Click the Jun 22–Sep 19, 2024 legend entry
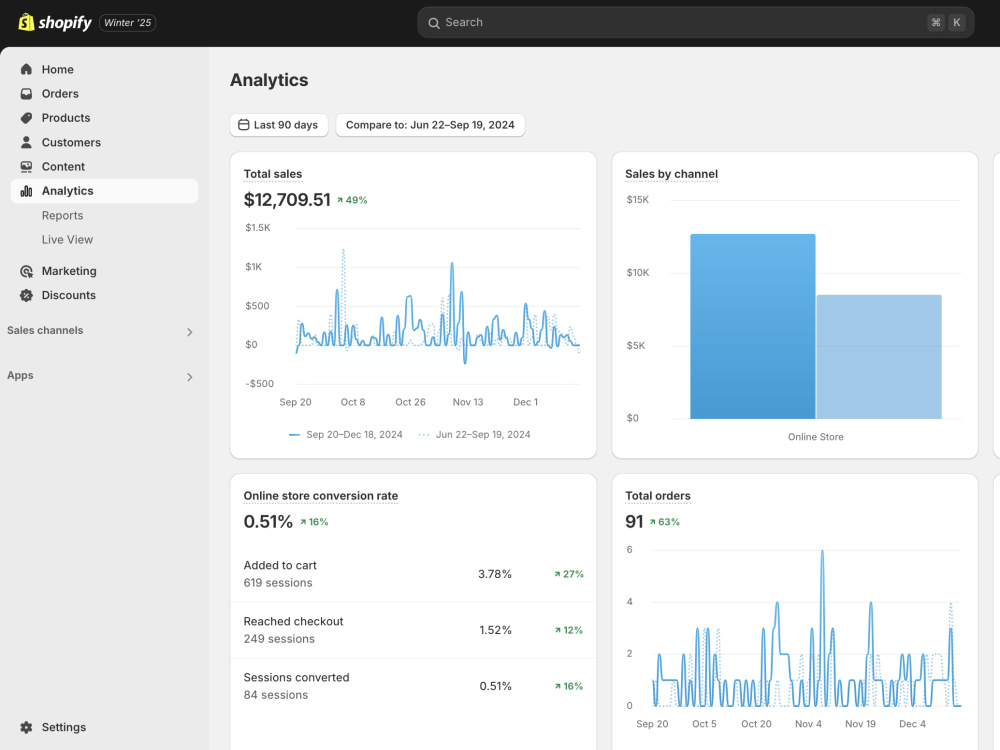This screenshot has height=750, width=1000. pos(474,434)
